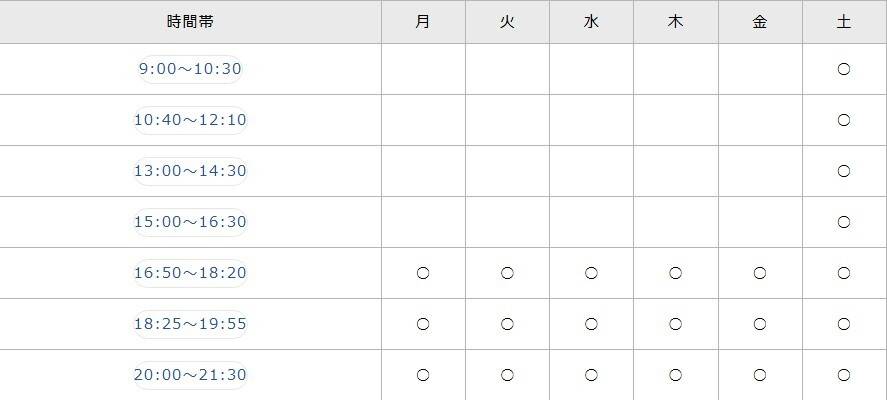The height and width of the screenshot is (400, 887).
Task: Open the 10:40～12:10 time slot
Action: point(190,120)
